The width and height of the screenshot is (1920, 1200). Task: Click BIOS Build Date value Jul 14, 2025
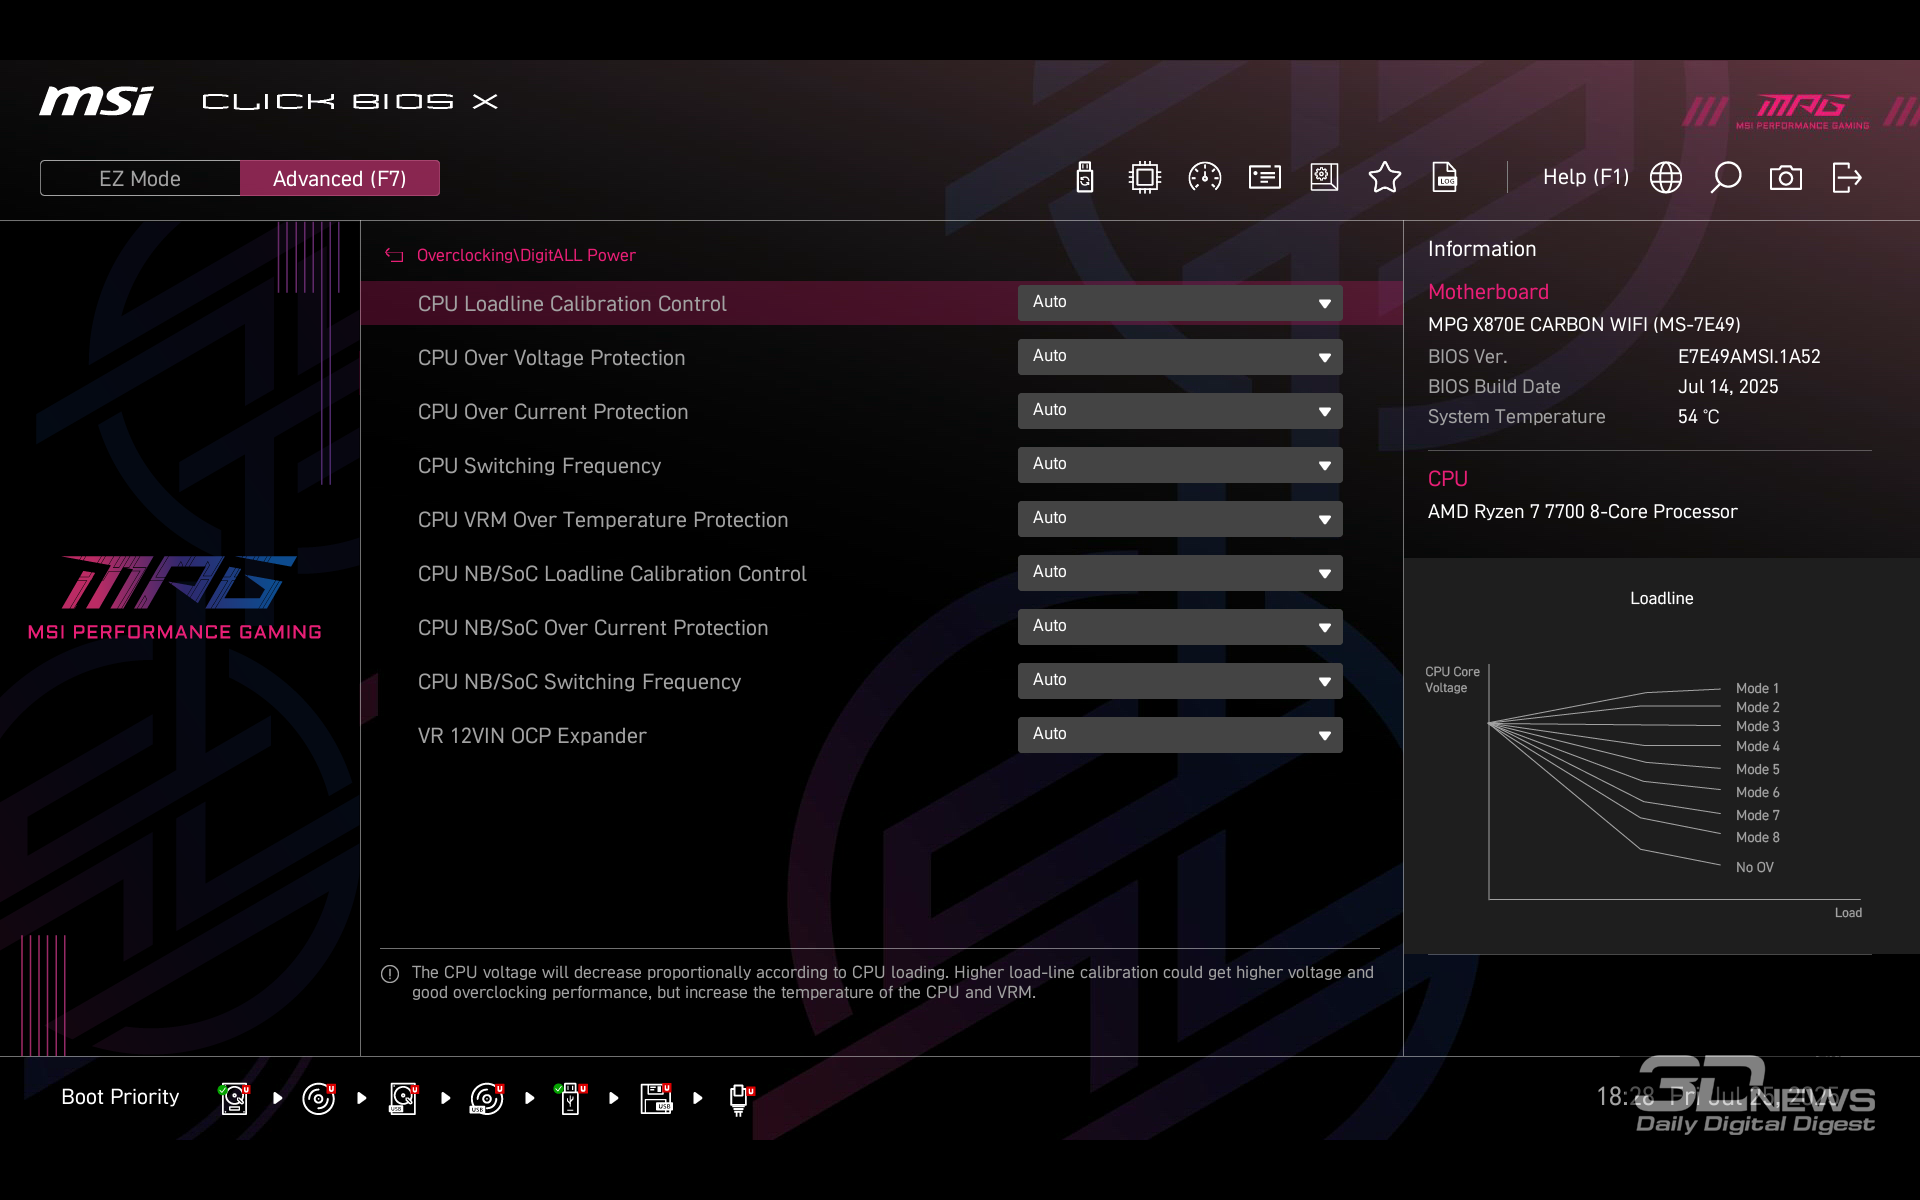pos(1728,387)
